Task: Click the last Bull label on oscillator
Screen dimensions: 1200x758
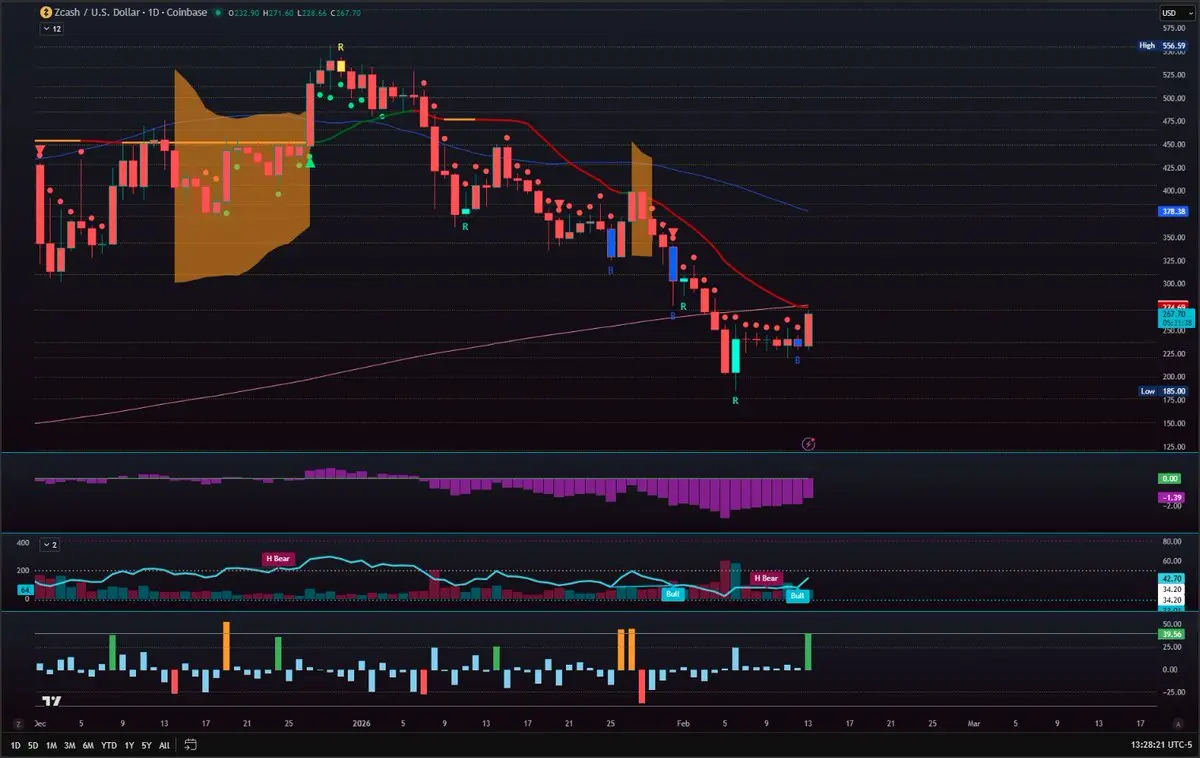Action: (797, 596)
